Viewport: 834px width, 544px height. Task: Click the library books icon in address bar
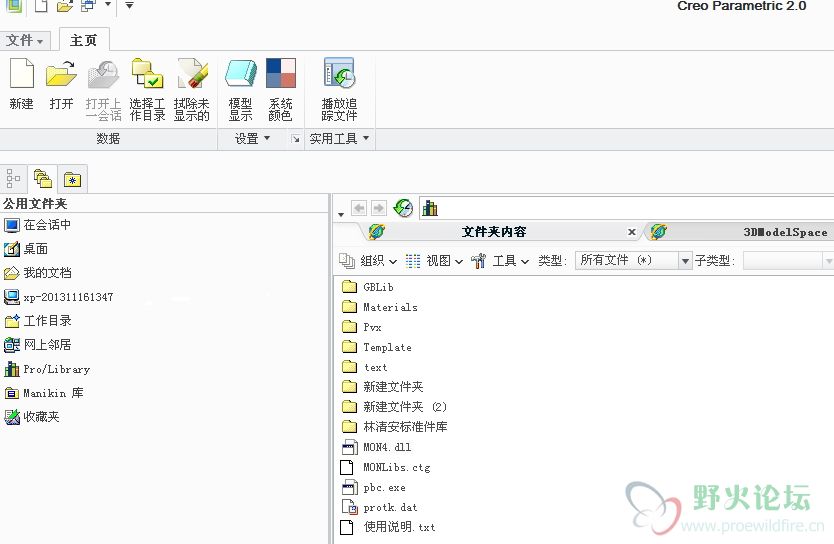[430, 208]
